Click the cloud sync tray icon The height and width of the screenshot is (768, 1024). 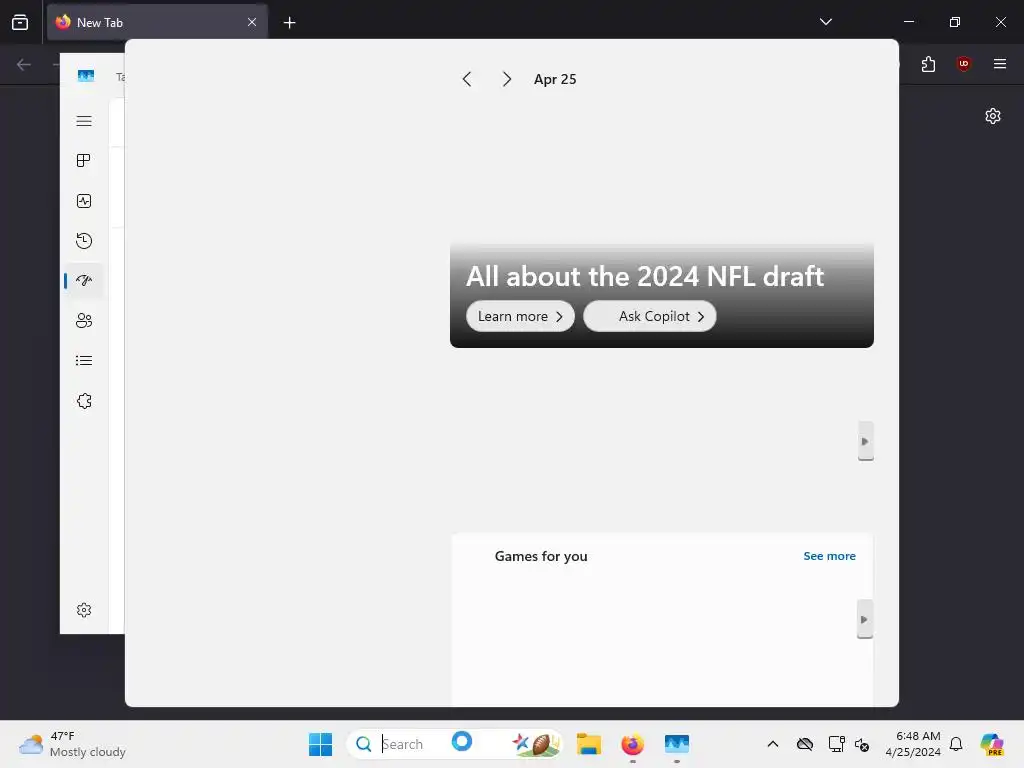click(805, 744)
